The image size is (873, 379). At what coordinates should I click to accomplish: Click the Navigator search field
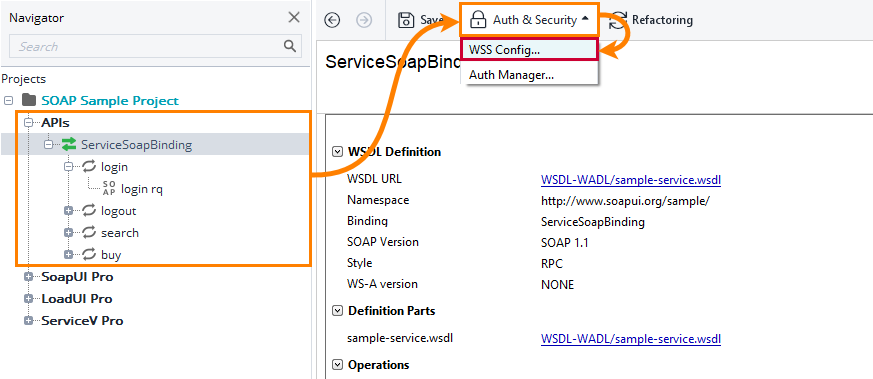tap(155, 46)
